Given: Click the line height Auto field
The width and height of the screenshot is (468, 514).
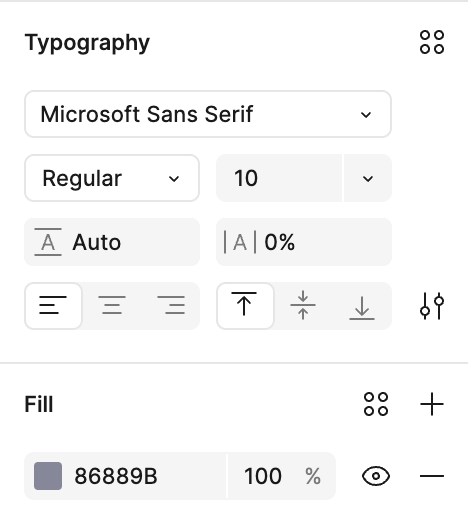Looking at the screenshot, I should (112, 242).
